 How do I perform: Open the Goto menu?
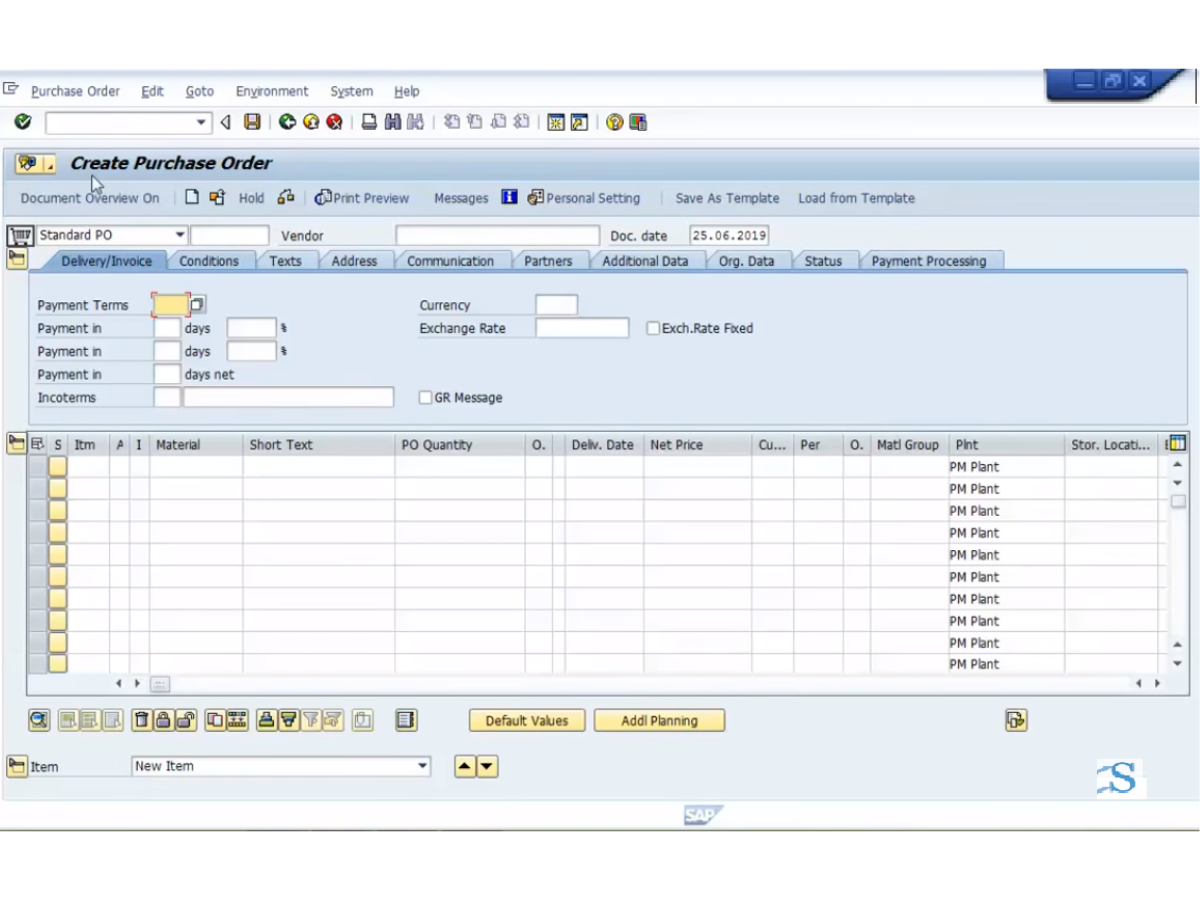[200, 91]
